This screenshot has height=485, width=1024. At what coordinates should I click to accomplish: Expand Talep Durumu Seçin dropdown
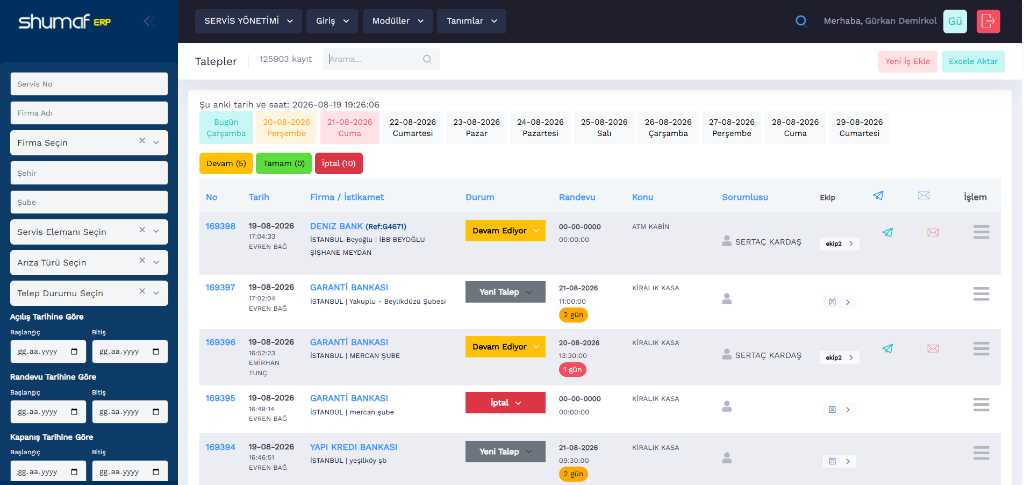tap(156, 293)
